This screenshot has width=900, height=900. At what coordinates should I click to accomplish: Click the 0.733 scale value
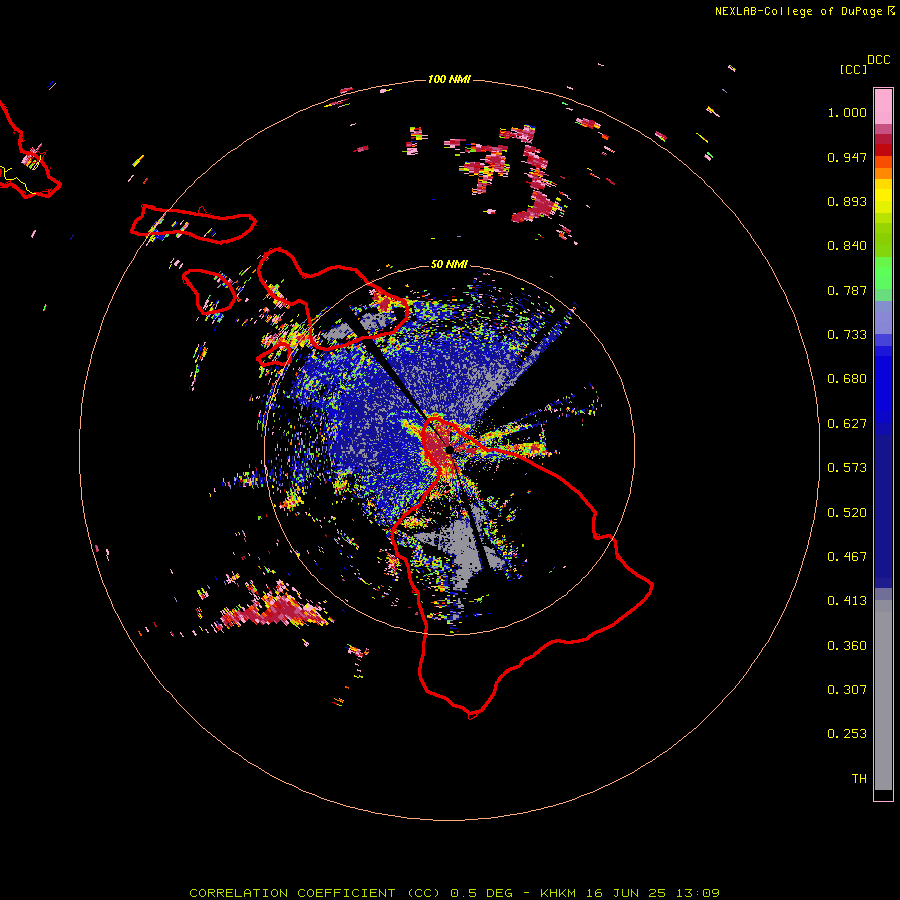(x=847, y=335)
